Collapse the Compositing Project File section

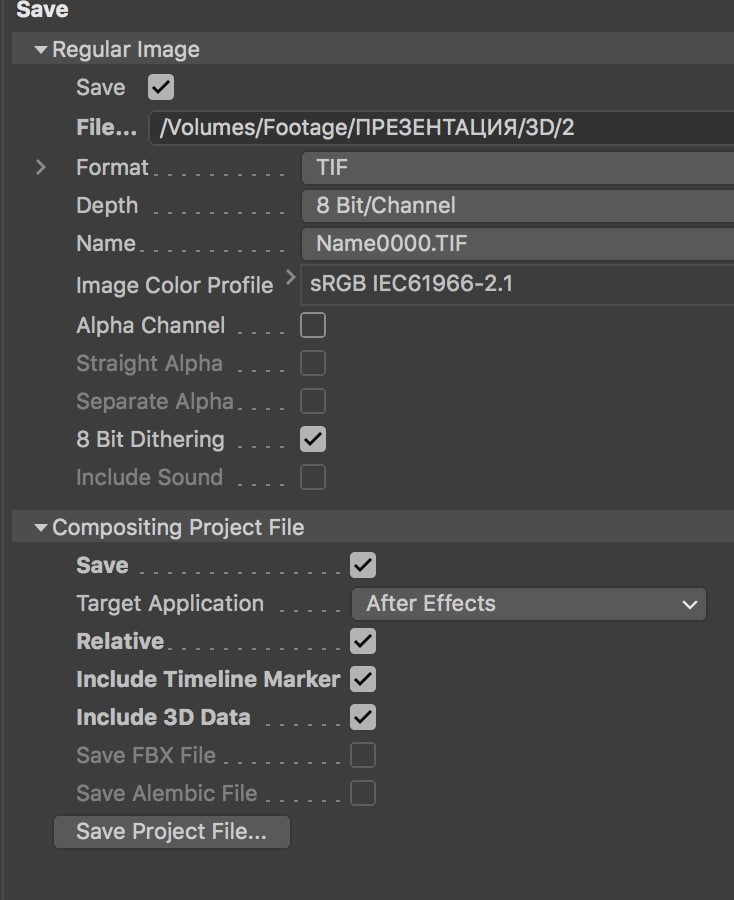[x=40, y=527]
